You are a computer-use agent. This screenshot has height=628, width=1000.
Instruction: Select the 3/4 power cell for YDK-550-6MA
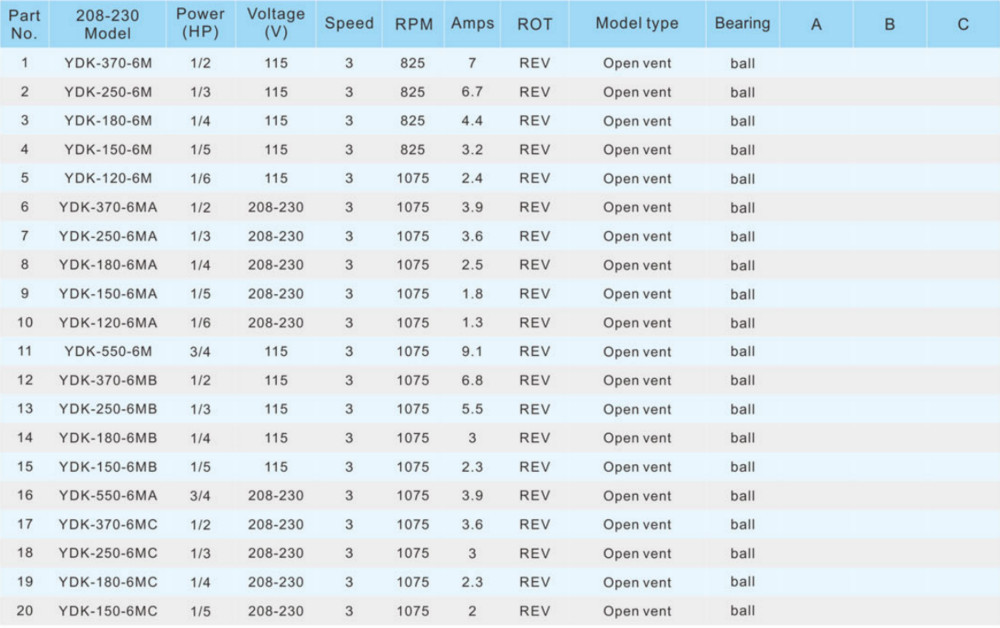coord(200,495)
